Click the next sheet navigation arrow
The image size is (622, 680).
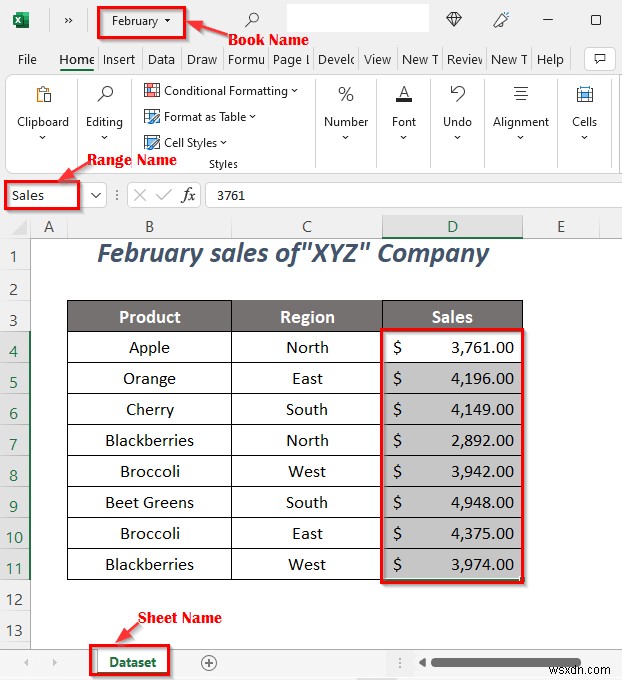tap(54, 662)
